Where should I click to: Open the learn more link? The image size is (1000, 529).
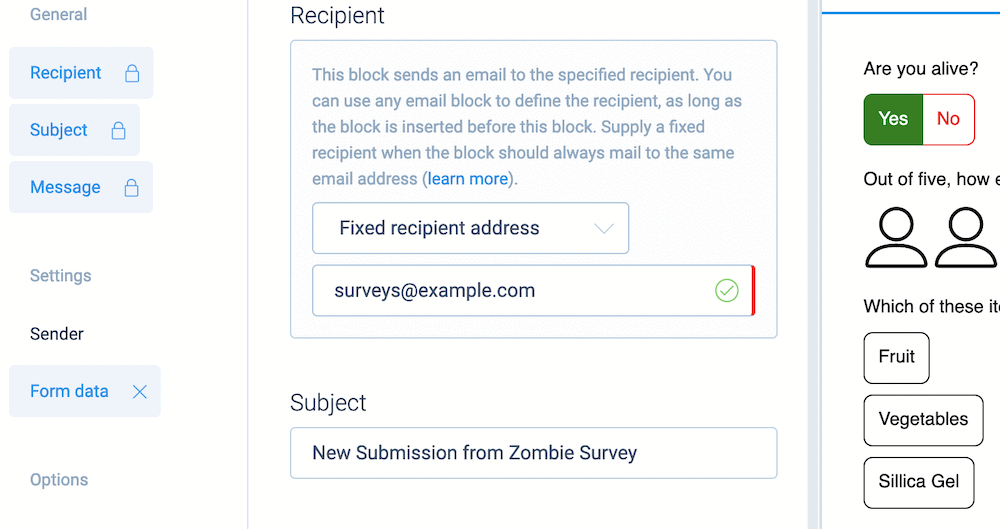pos(467,179)
